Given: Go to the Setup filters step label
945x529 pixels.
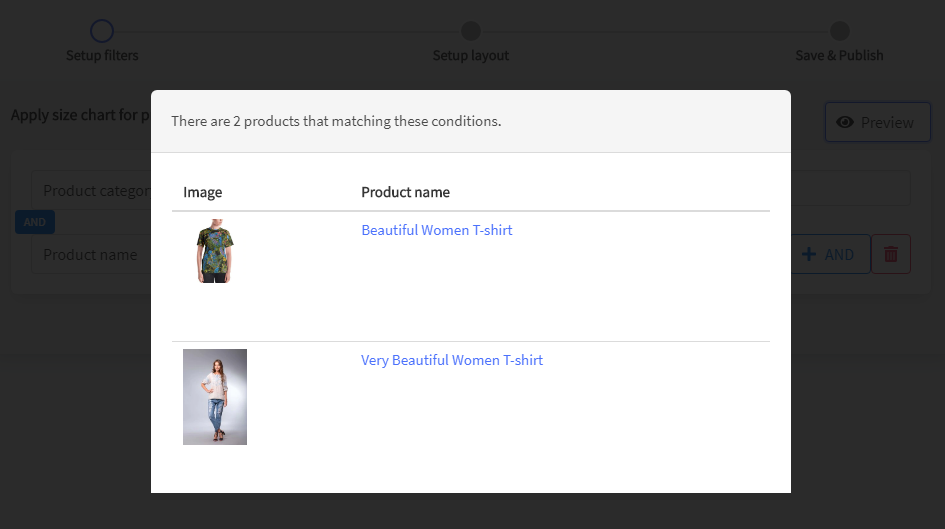Looking at the screenshot, I should (102, 55).
